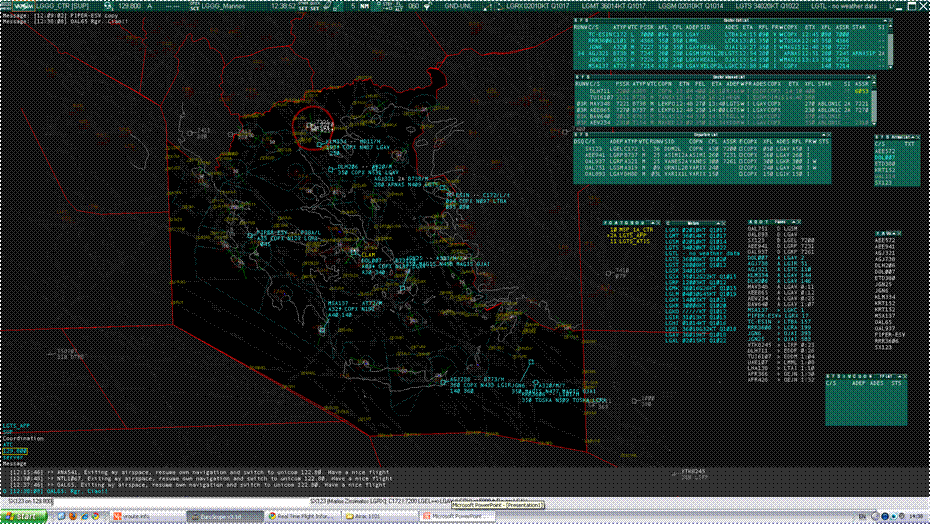Click the LGGG_CTR [SUP] callsign in toolbar

63,6
